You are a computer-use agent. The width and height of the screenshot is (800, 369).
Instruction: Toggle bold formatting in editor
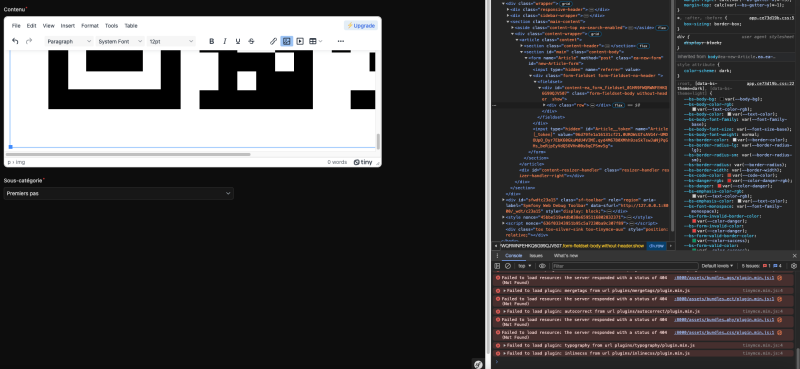(x=211, y=41)
